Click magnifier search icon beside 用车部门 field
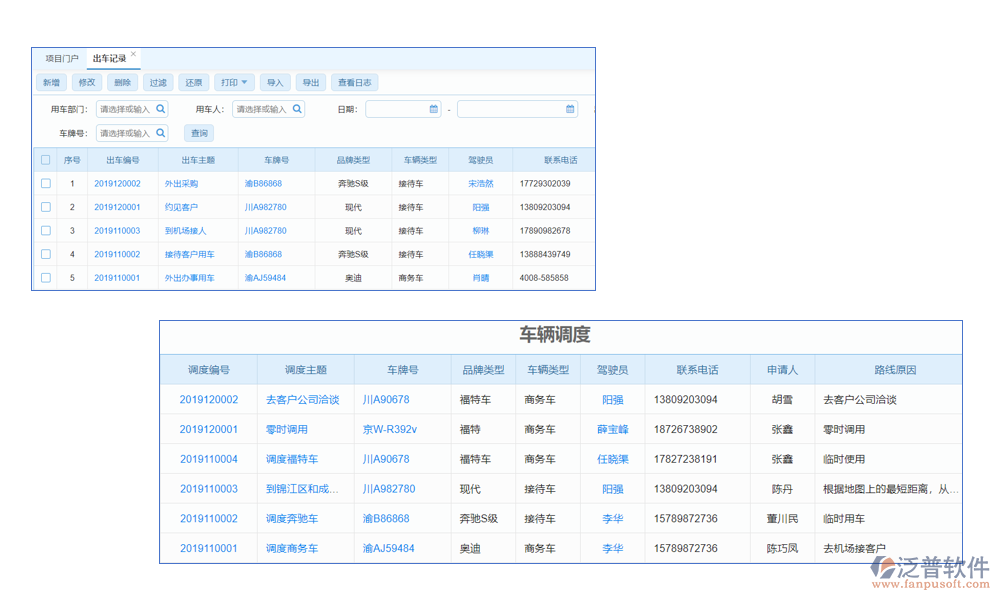1000x600 pixels. click(x=163, y=107)
